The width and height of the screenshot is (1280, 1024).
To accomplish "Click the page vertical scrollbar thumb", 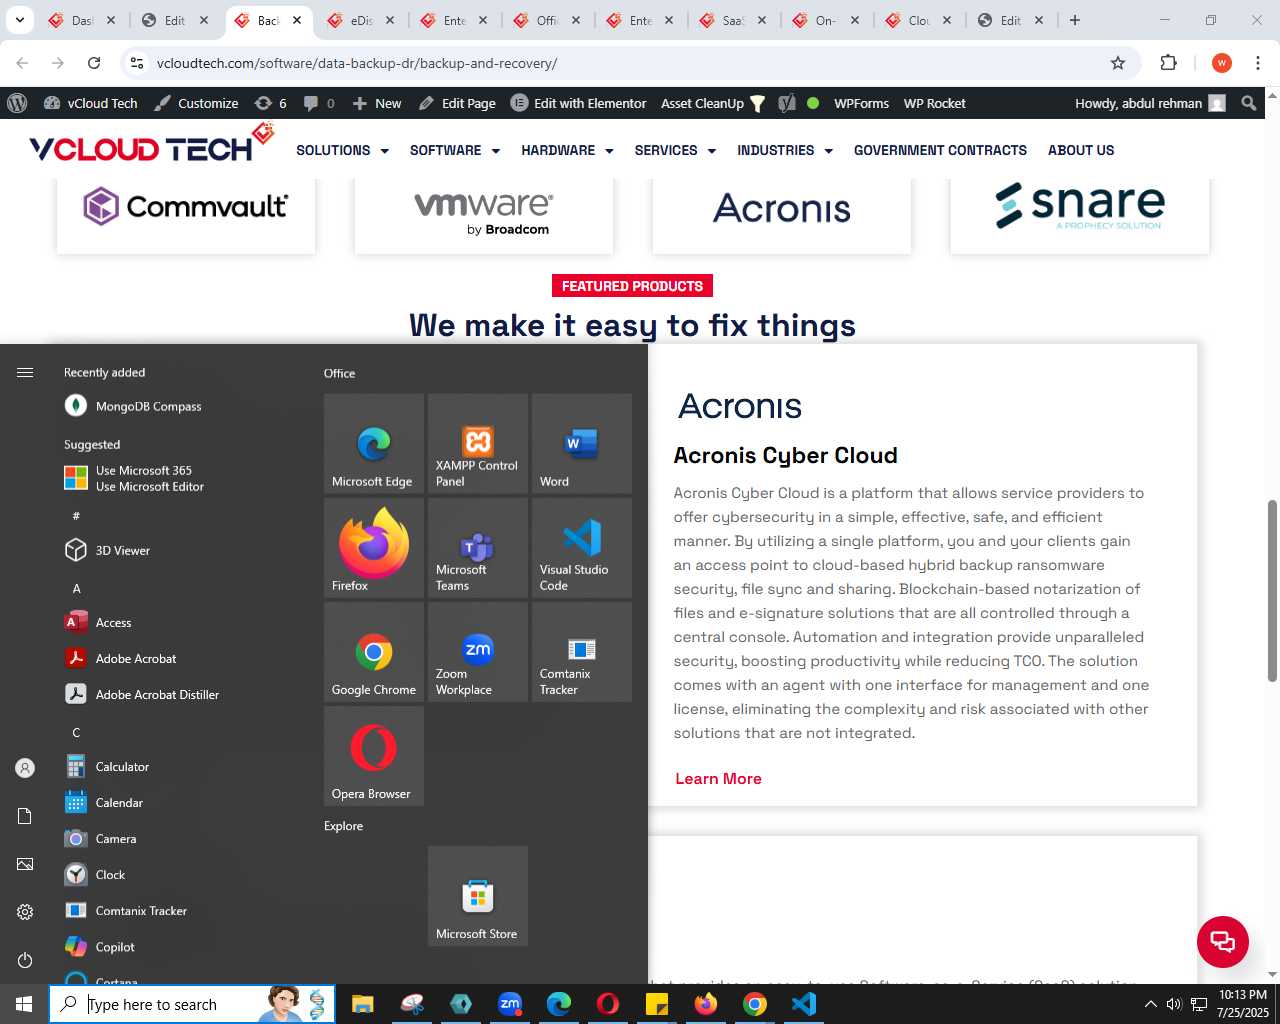I will tap(1272, 590).
